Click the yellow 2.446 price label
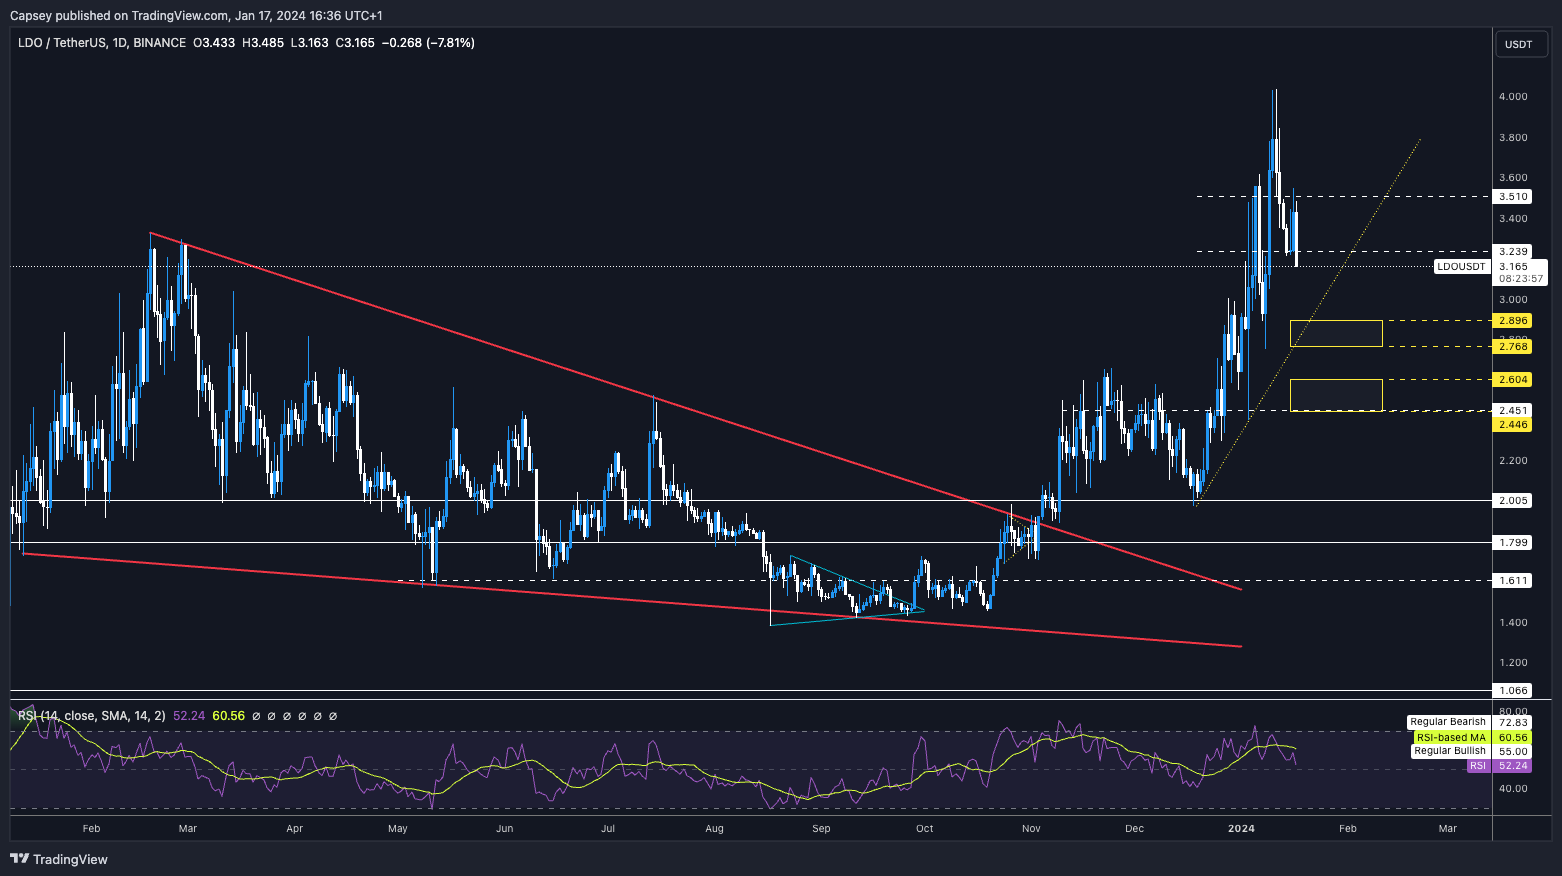This screenshot has width=1562, height=876. (x=1512, y=425)
